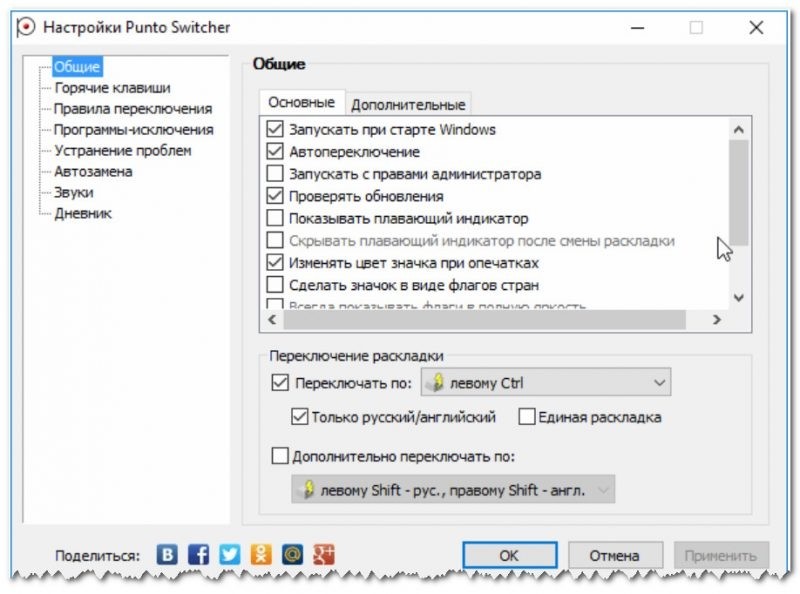The width and height of the screenshot is (800, 594).
Task: Open 'Правила переключения' section
Action: point(133,109)
